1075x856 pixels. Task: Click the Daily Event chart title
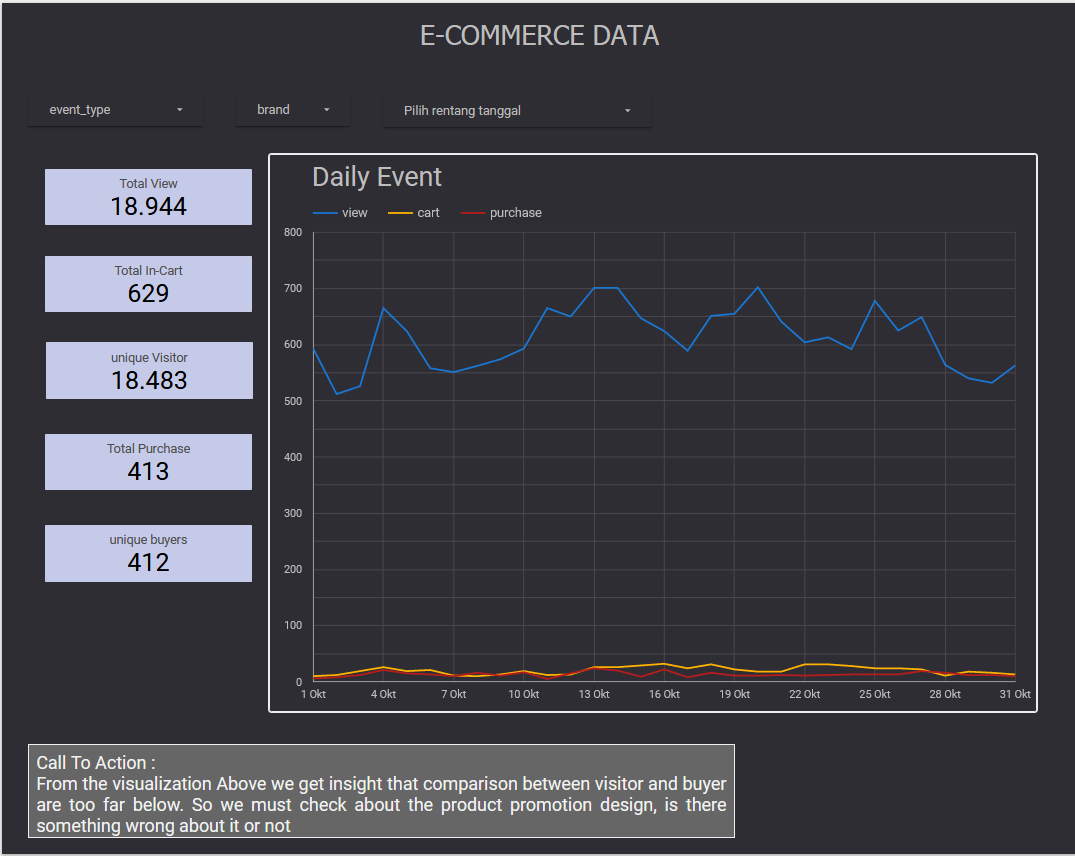coord(377,176)
